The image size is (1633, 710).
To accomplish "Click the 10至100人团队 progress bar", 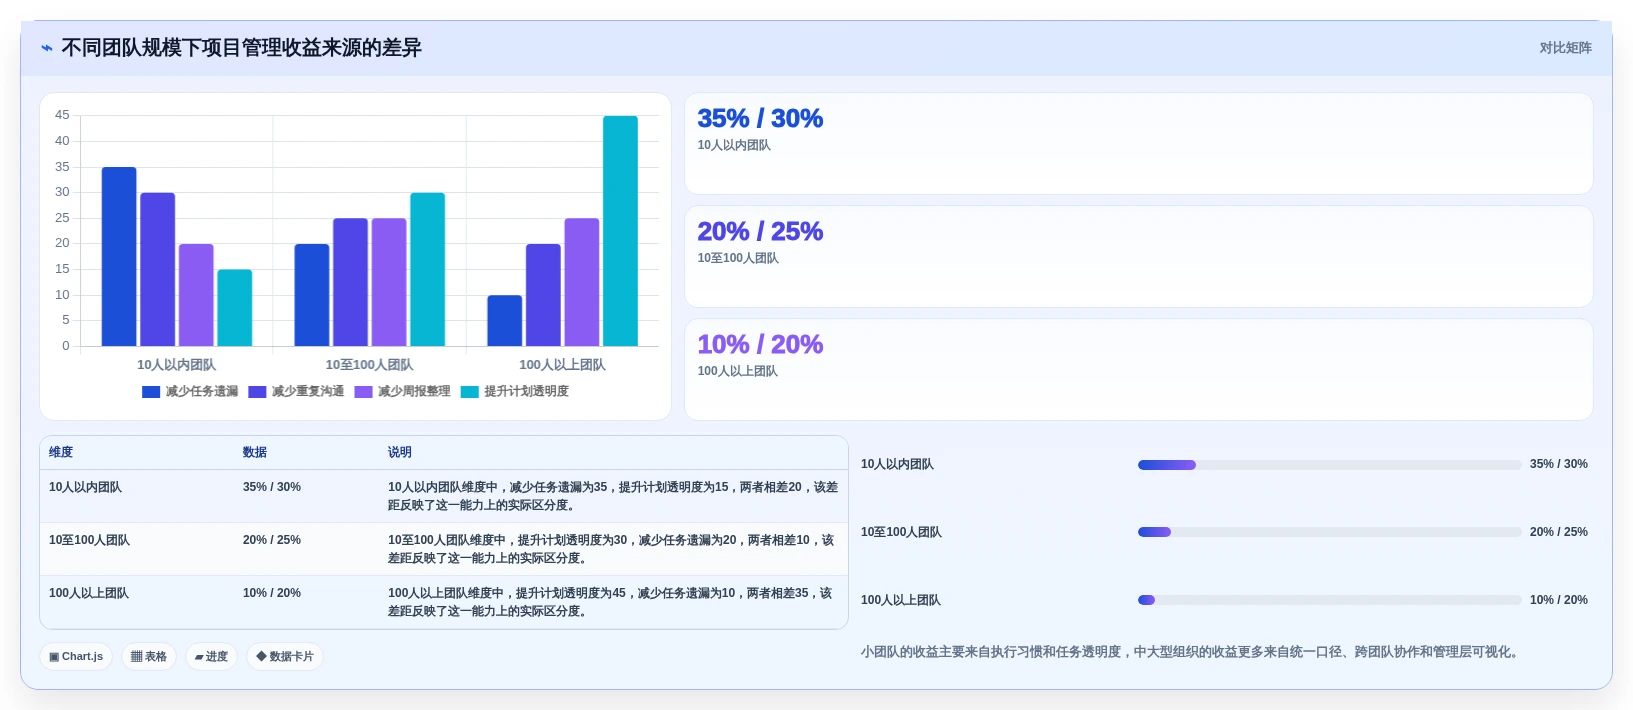I will click(1329, 532).
